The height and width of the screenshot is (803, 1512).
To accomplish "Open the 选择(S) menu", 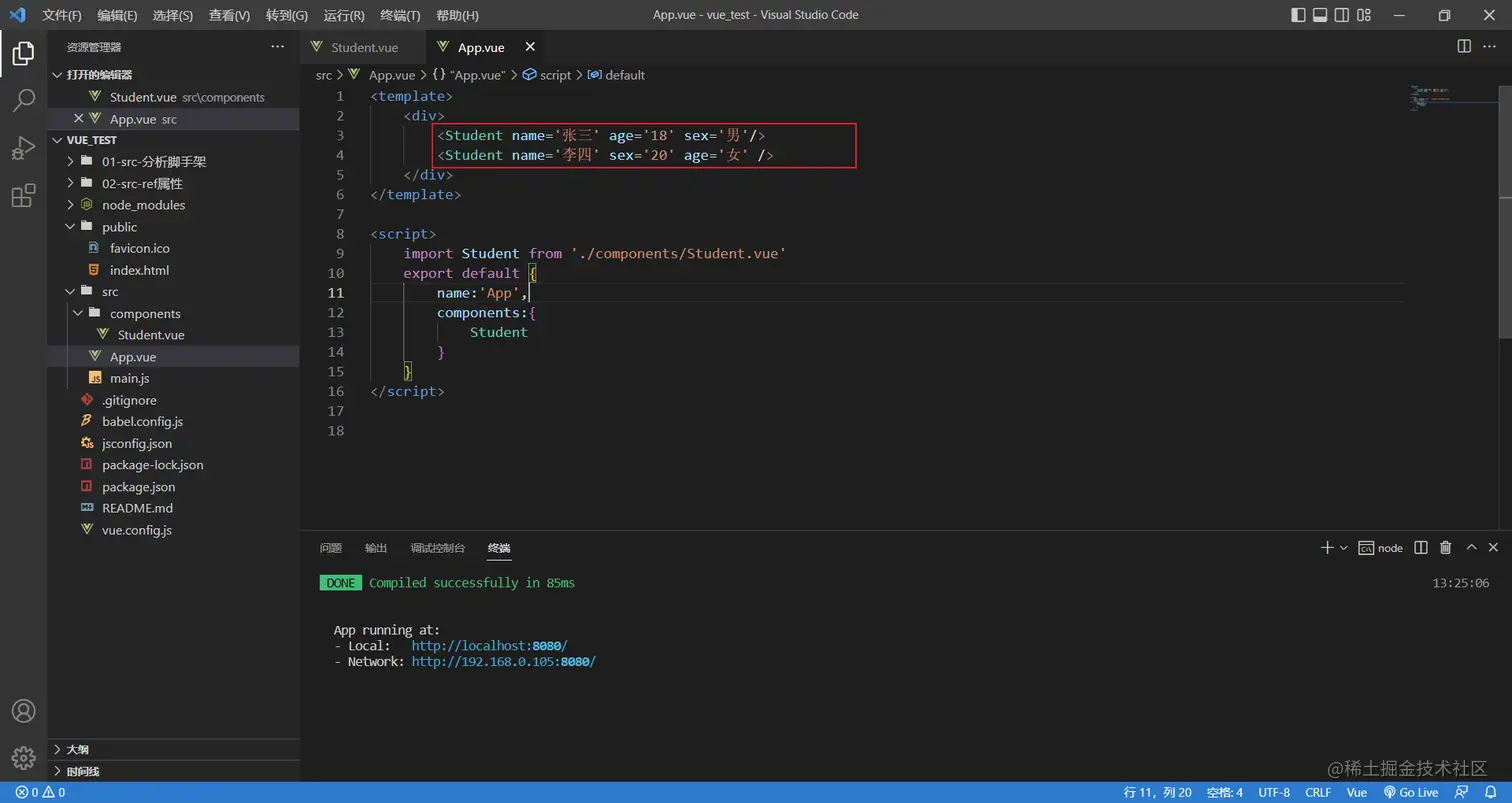I will click(173, 15).
